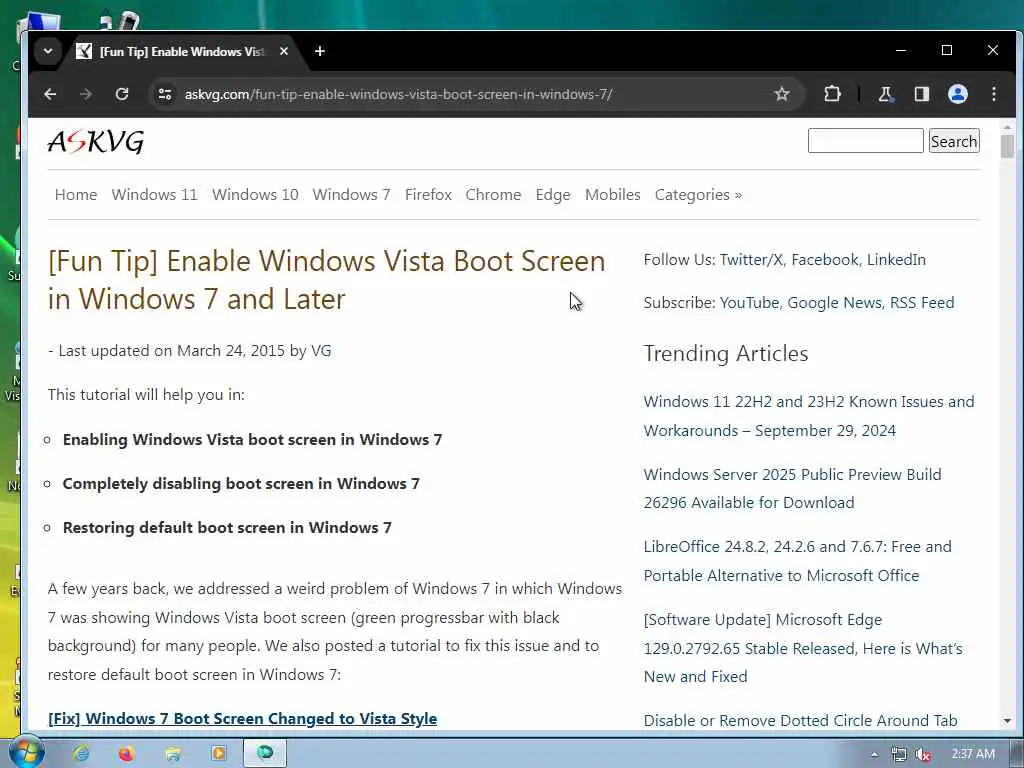
Task: Show hidden tray icons arrow
Action: click(874, 754)
